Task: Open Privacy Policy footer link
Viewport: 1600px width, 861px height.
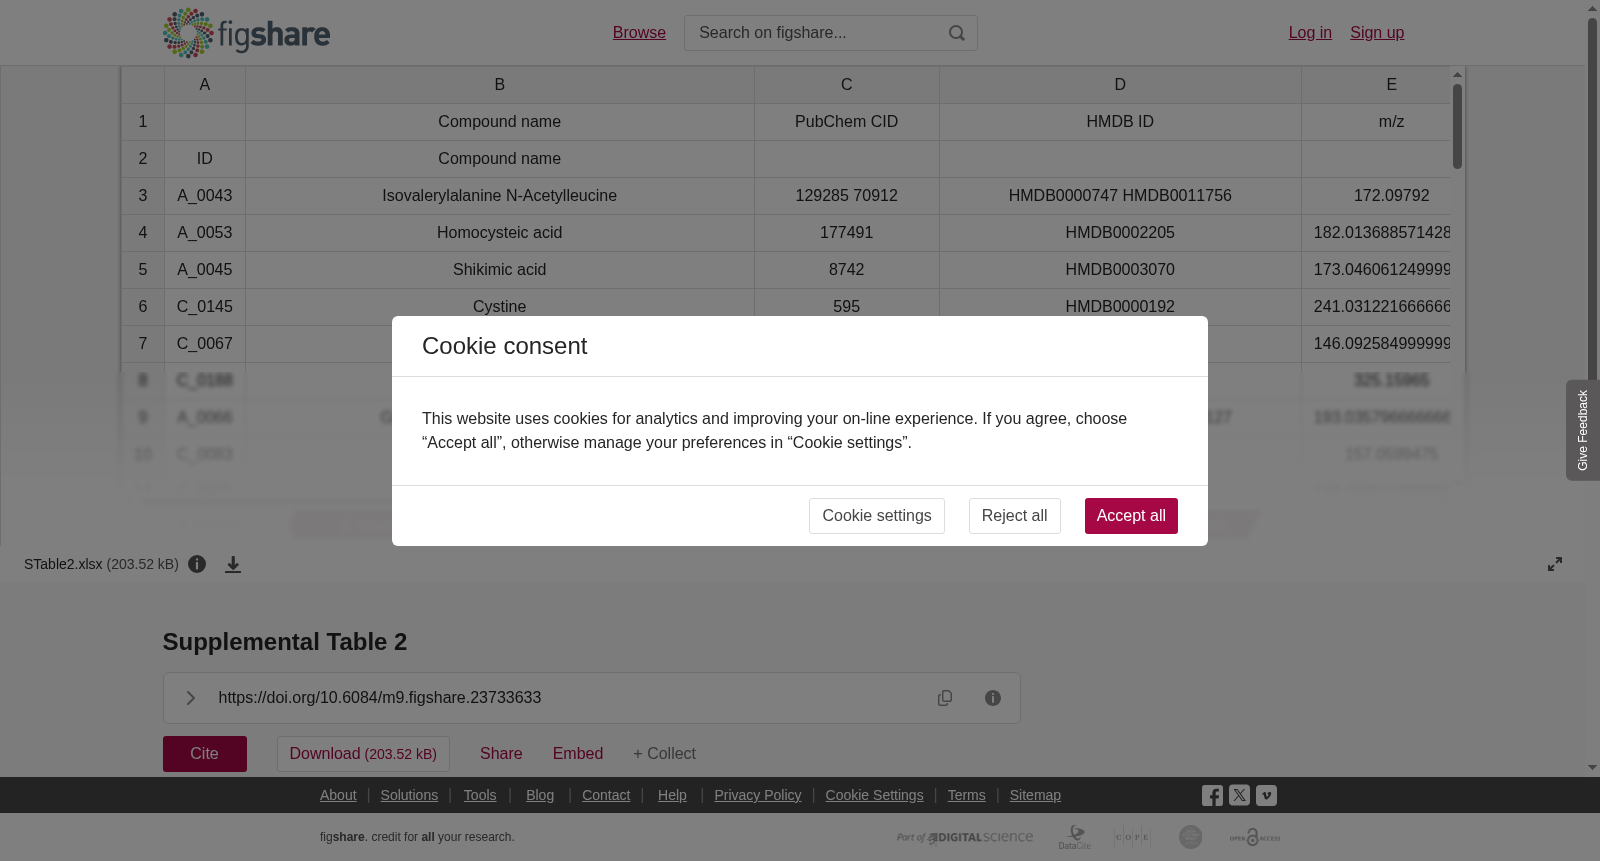Action: tap(758, 795)
